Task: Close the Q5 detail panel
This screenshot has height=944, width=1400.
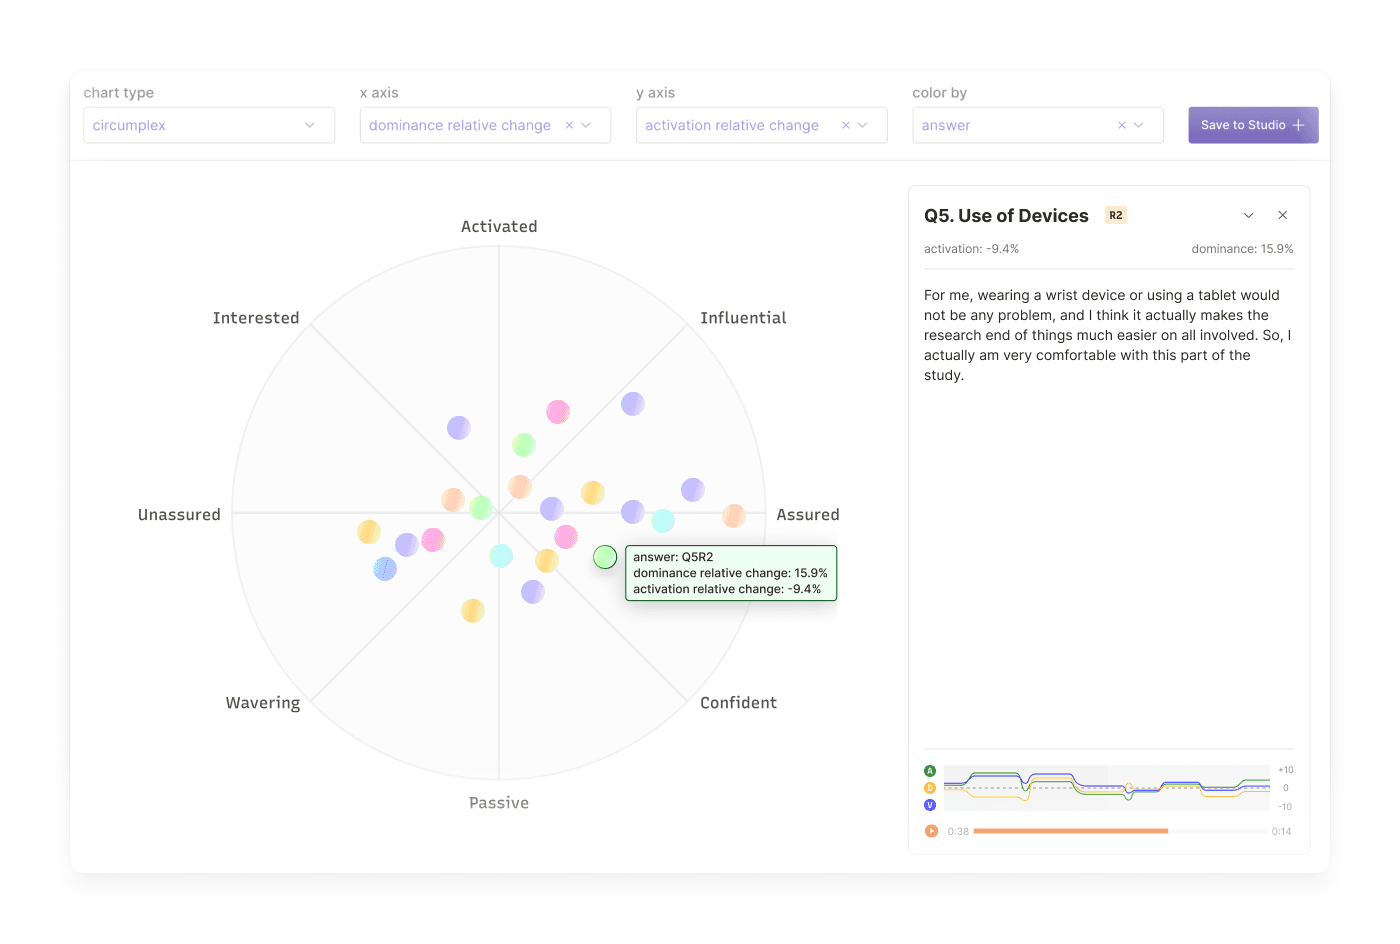Action: coord(1283,214)
